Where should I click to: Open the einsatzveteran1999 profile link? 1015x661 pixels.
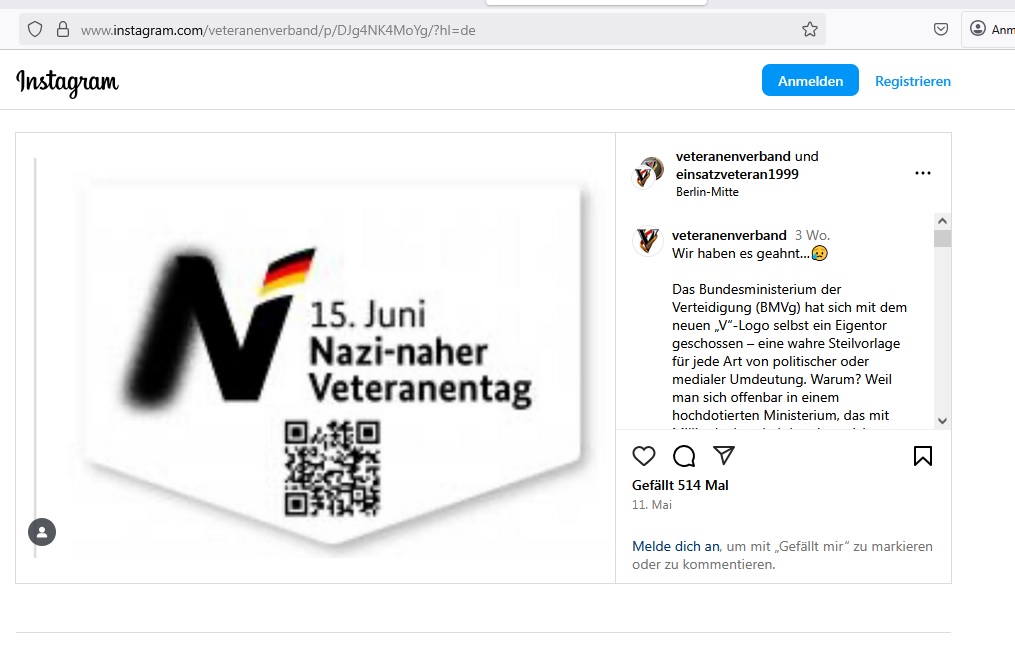click(x=737, y=174)
